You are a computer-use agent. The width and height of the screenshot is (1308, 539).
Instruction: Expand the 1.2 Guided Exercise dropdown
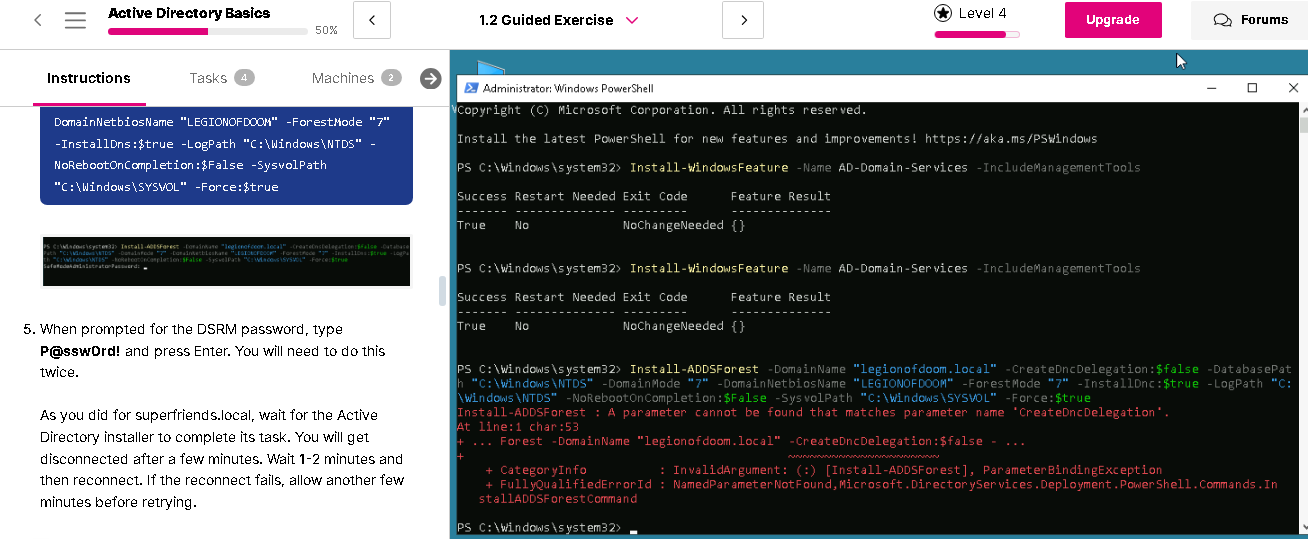pyautogui.click(x=631, y=20)
